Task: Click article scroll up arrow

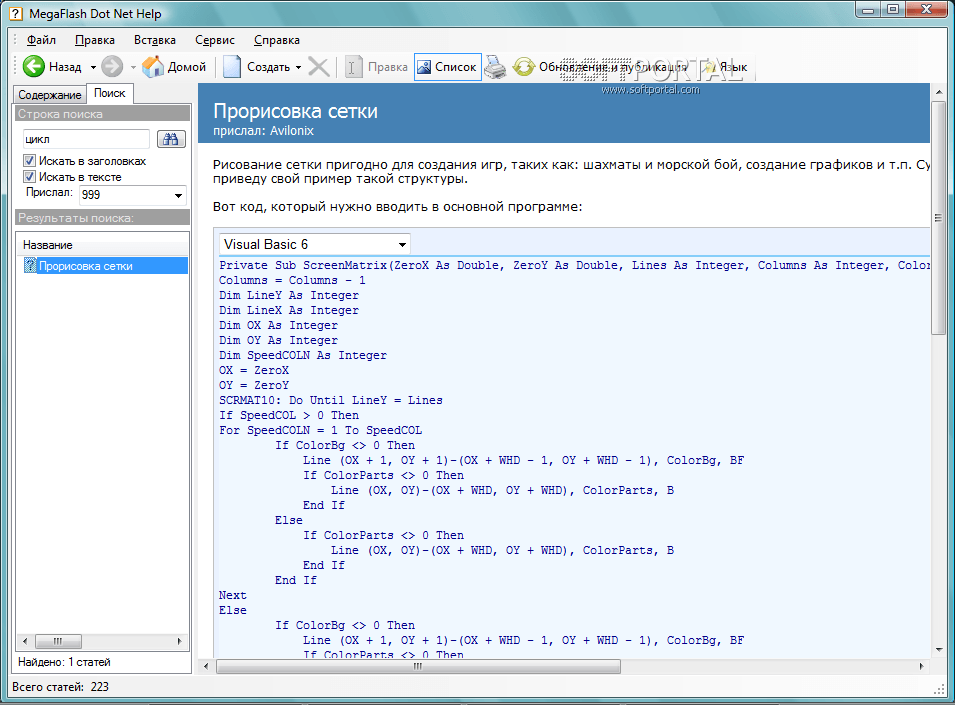Action: point(938,92)
